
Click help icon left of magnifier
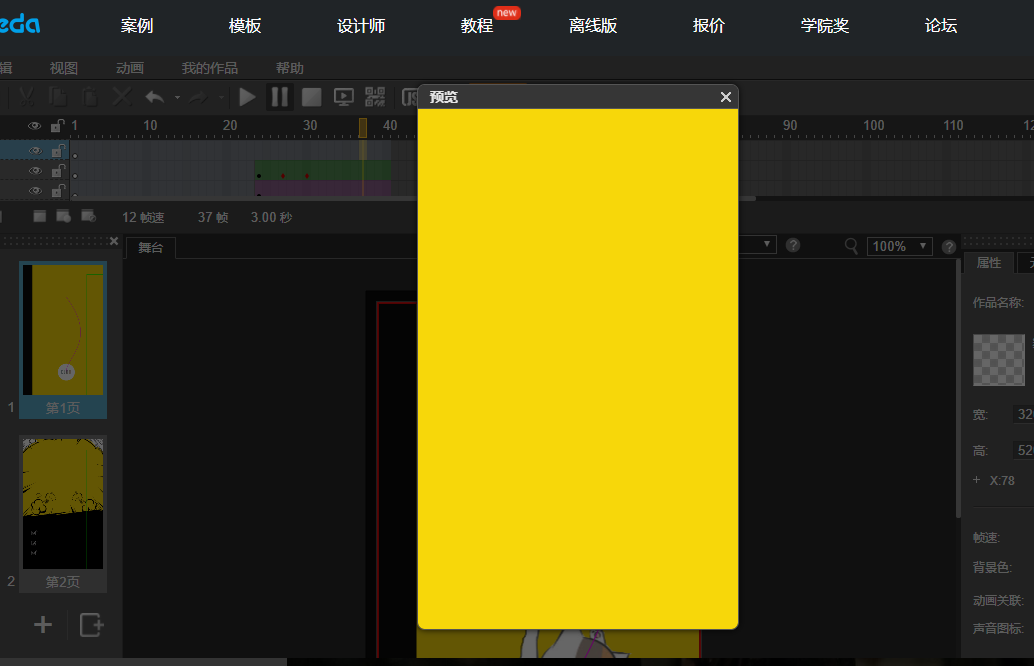pyautogui.click(x=793, y=245)
